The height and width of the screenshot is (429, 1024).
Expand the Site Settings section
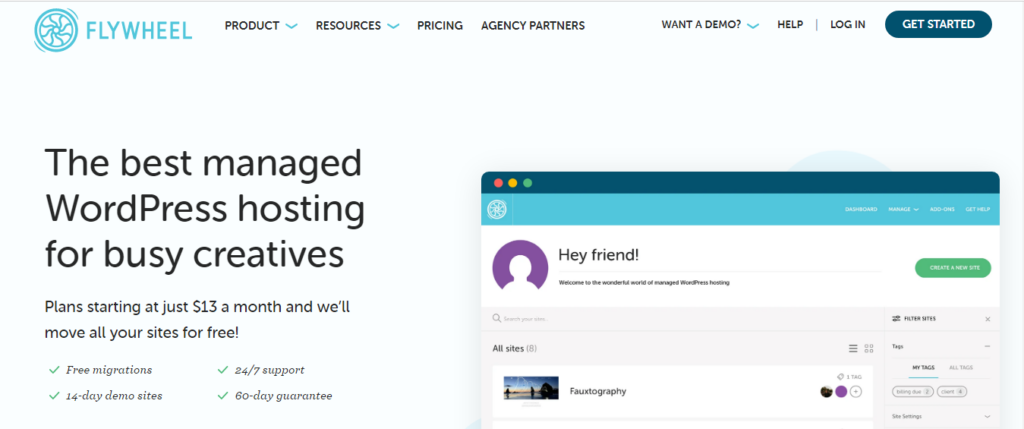[x=988, y=416]
